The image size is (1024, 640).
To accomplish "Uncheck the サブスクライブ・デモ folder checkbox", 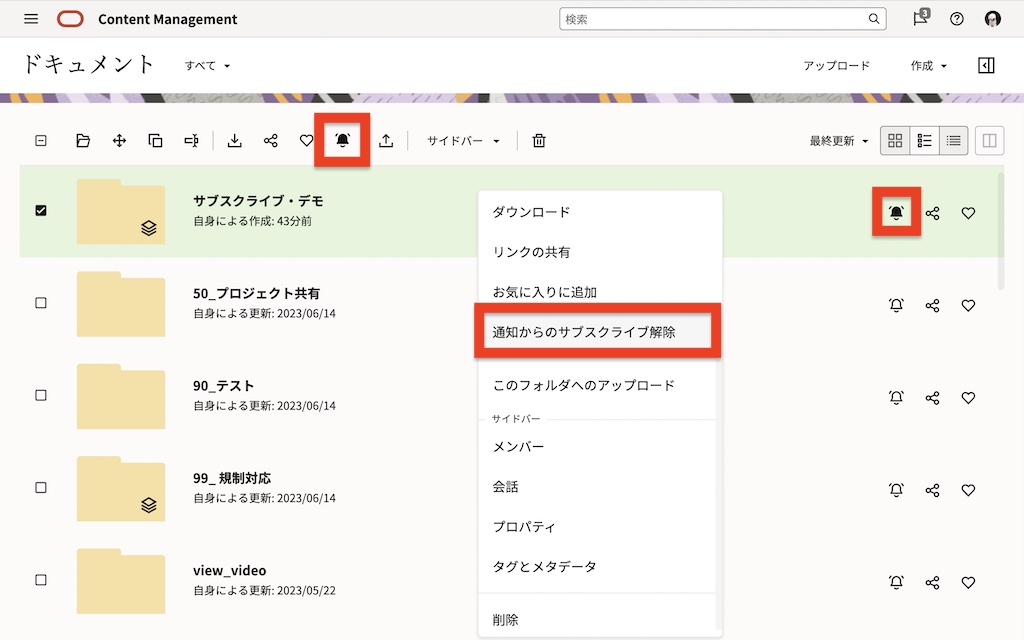I will coord(41,211).
